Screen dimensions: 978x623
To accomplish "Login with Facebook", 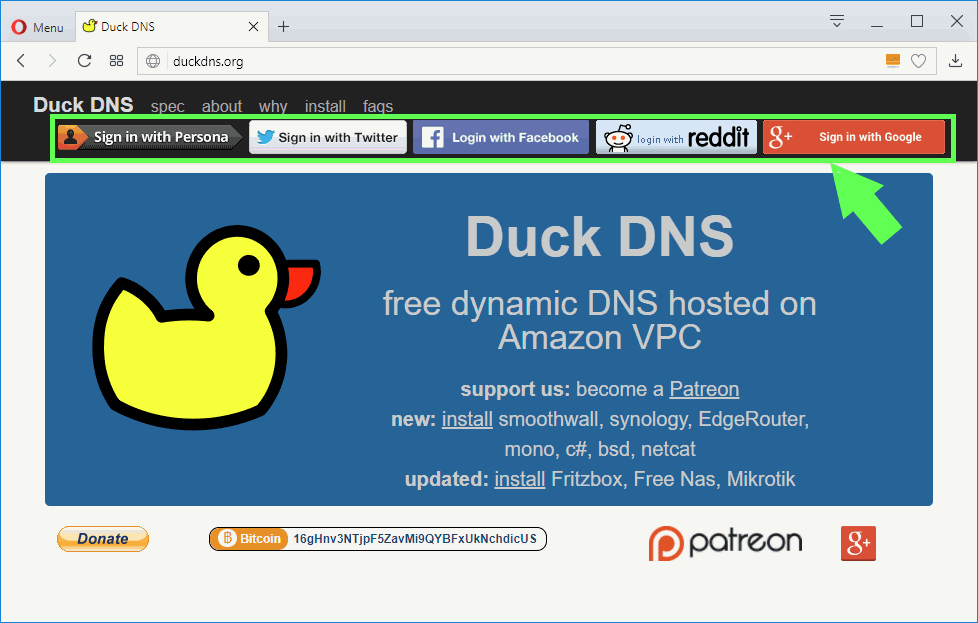I will click(x=501, y=137).
